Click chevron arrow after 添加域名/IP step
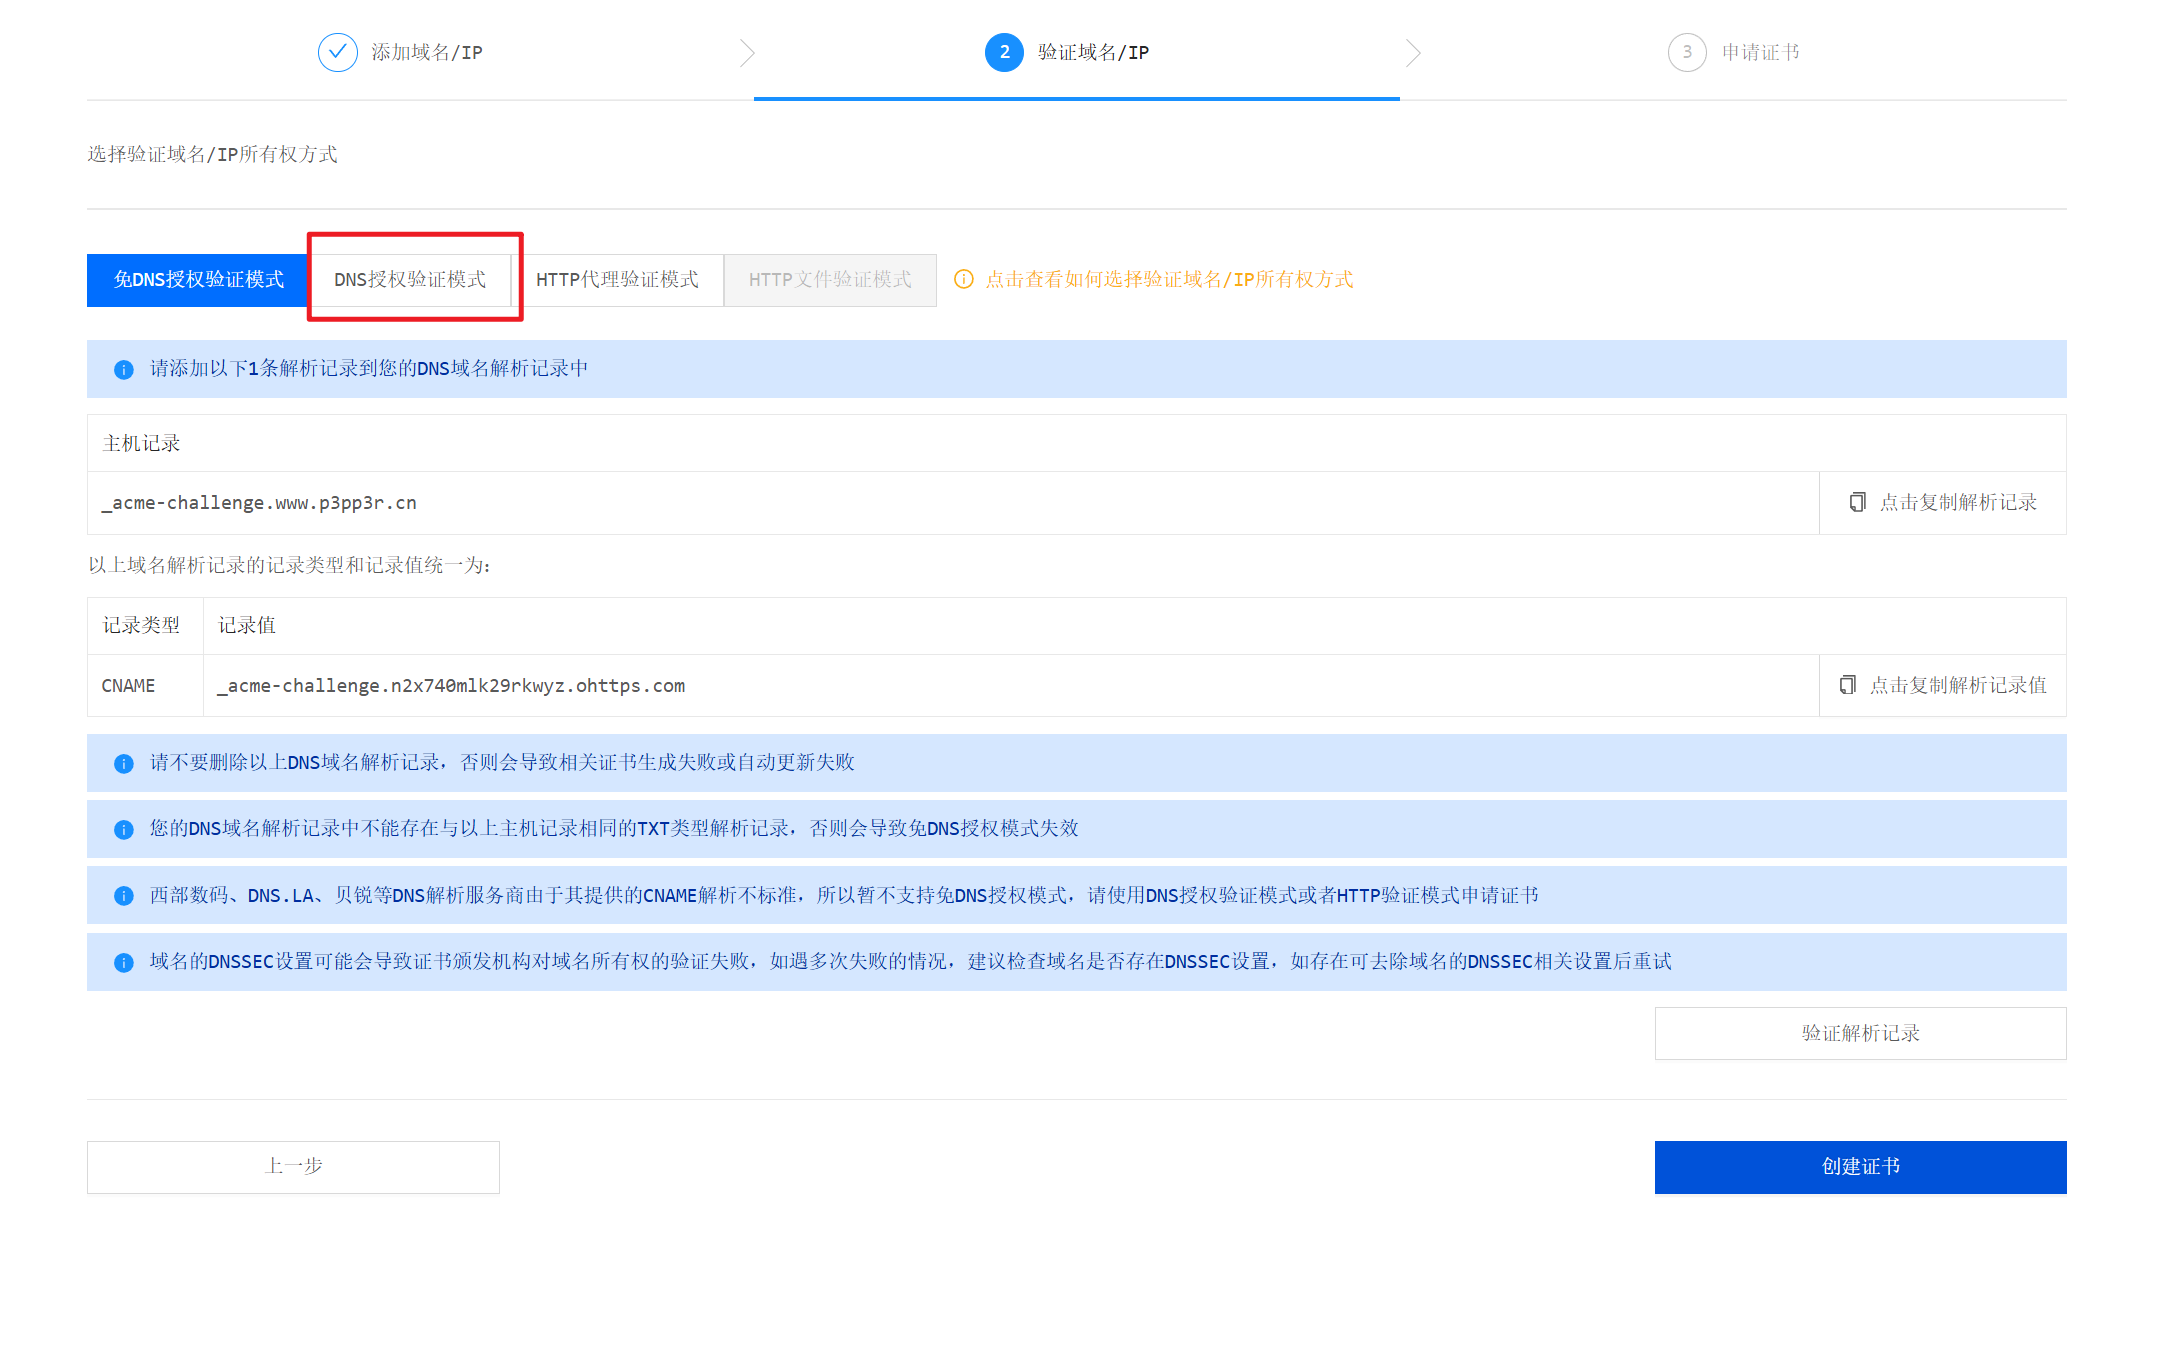 [747, 52]
